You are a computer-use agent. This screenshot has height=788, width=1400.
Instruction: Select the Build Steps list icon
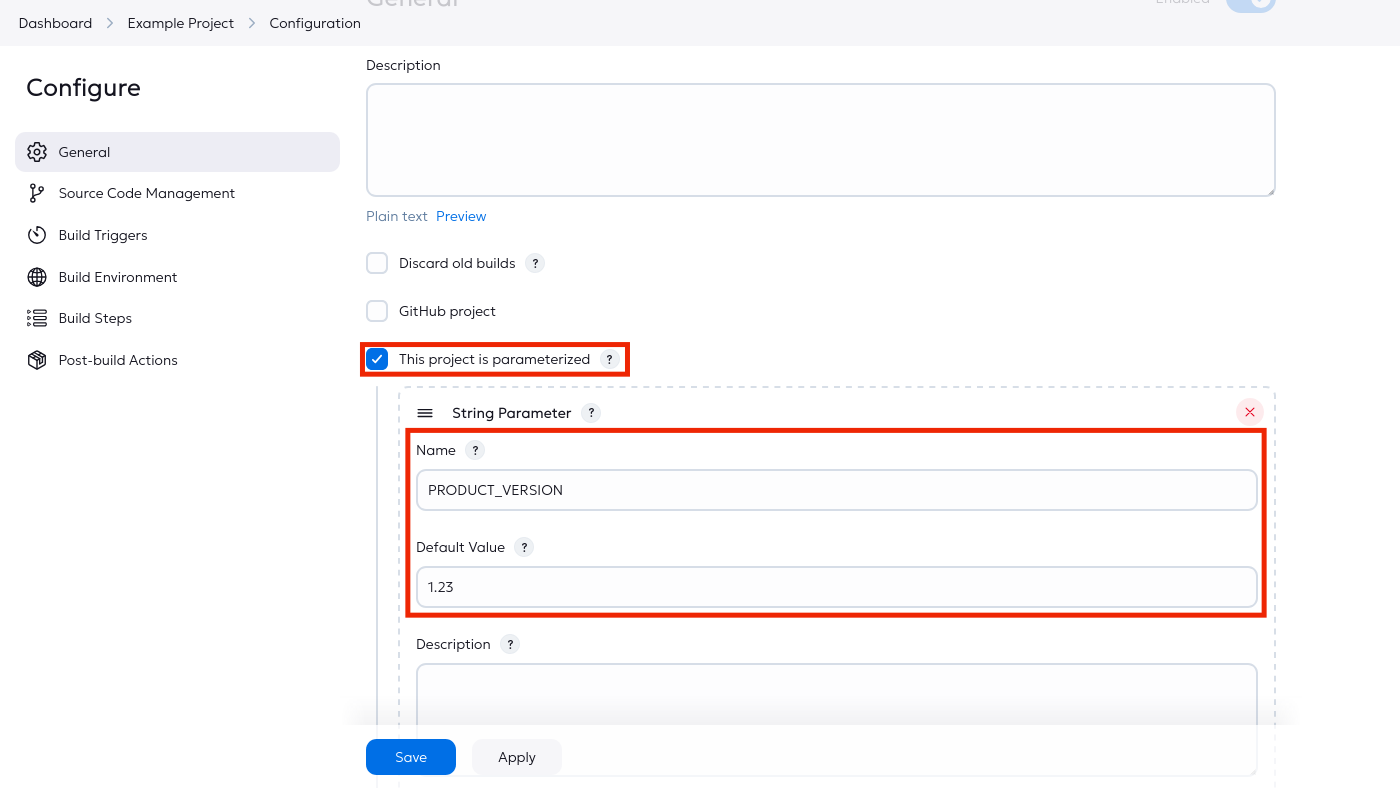click(37, 317)
